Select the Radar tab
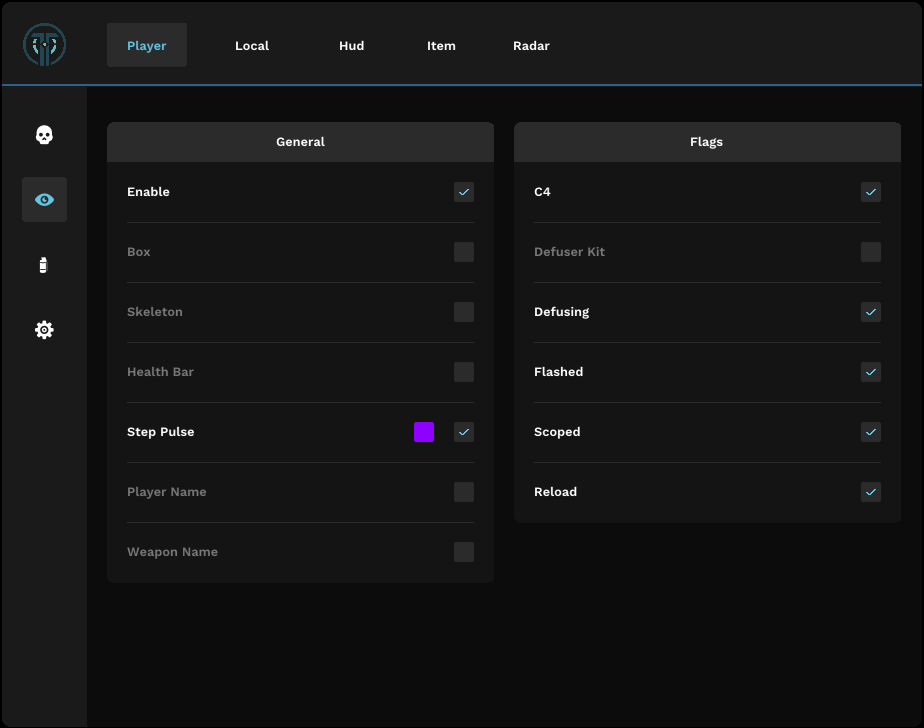Image resolution: width=924 pixels, height=728 pixels. [x=531, y=45]
